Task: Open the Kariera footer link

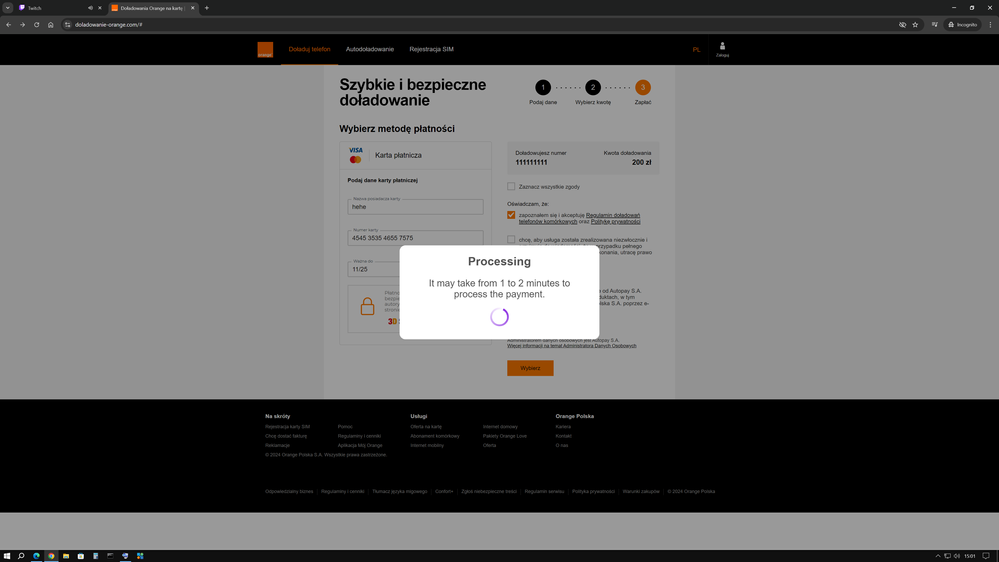Action: click(x=563, y=427)
